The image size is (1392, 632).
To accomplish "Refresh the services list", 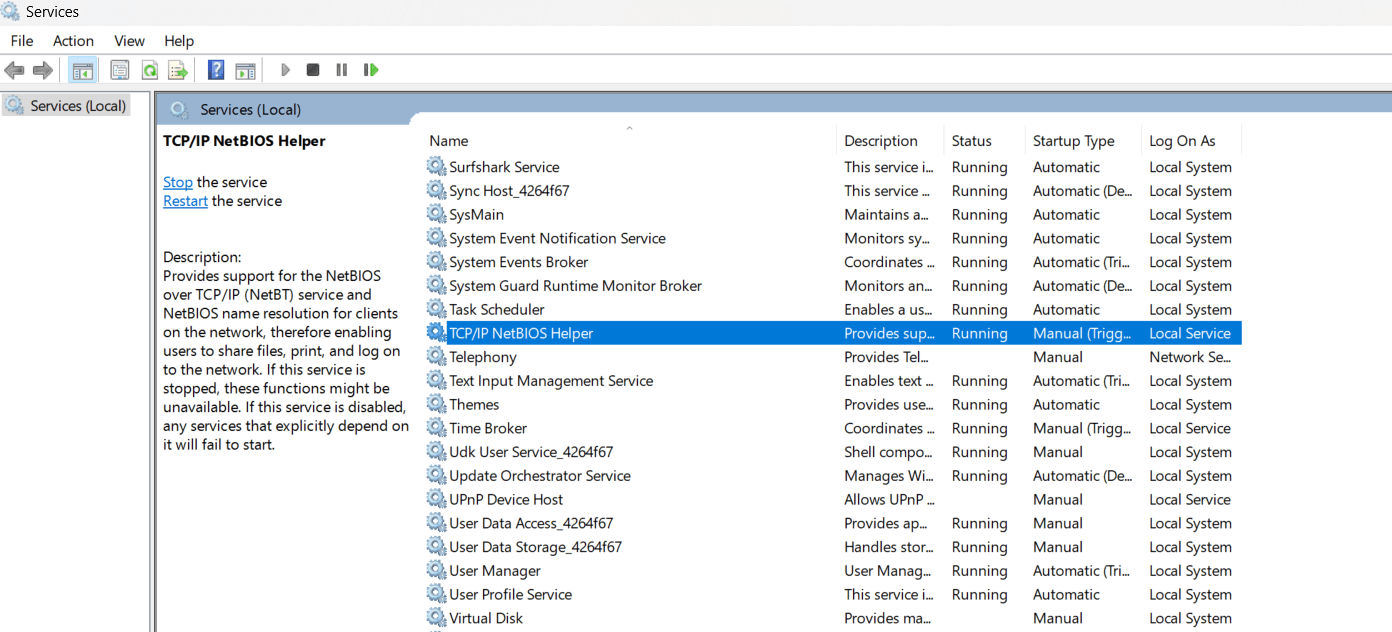I will pyautogui.click(x=149, y=69).
